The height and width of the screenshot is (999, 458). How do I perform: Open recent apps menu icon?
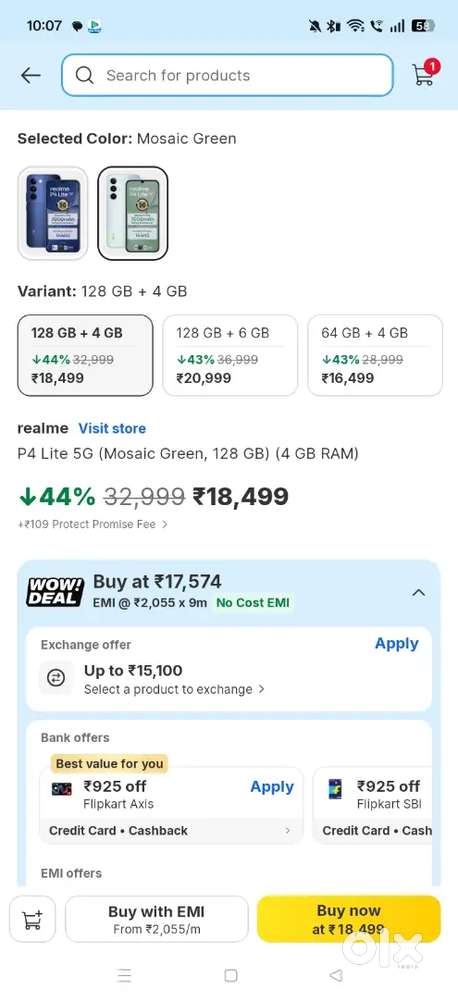point(125,975)
